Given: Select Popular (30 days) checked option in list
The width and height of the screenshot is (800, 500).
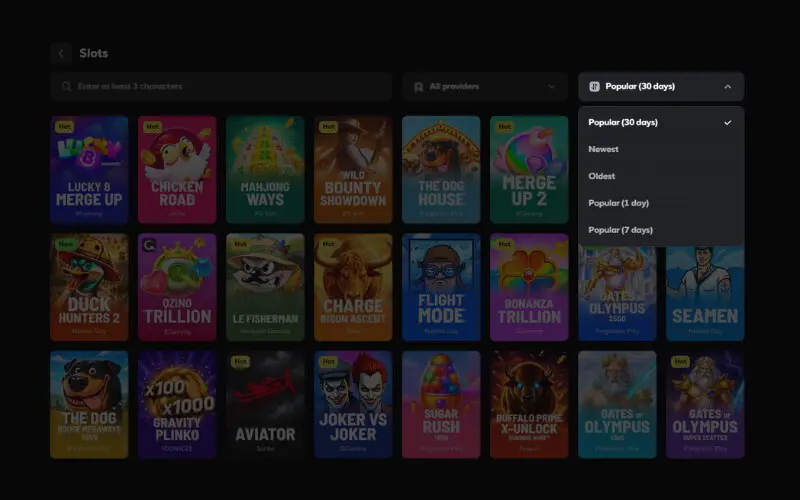Looking at the screenshot, I should pyautogui.click(x=661, y=122).
